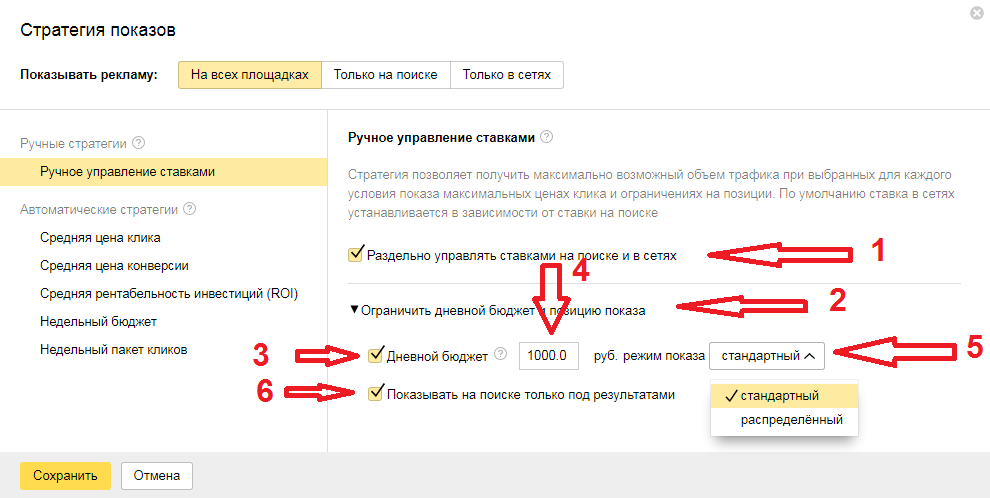Click the Отмена button
The height and width of the screenshot is (498, 990).
coord(157,476)
